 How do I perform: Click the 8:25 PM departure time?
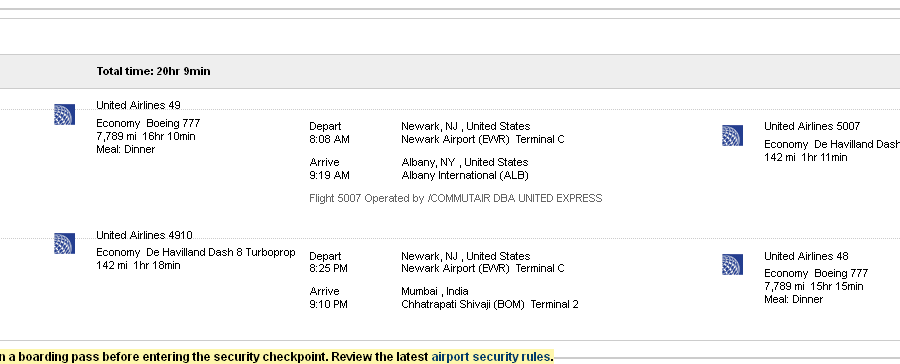coord(328,268)
